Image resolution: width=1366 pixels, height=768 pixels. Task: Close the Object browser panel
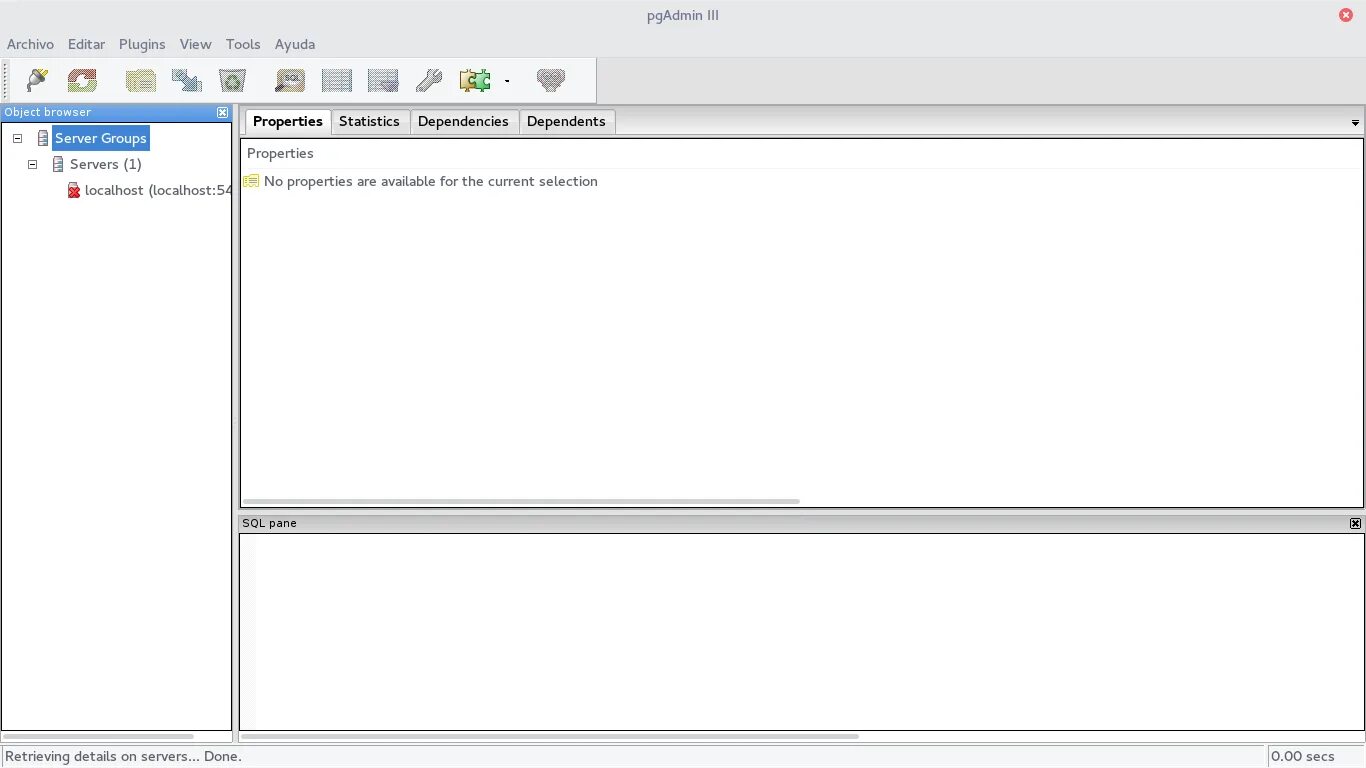(x=223, y=112)
